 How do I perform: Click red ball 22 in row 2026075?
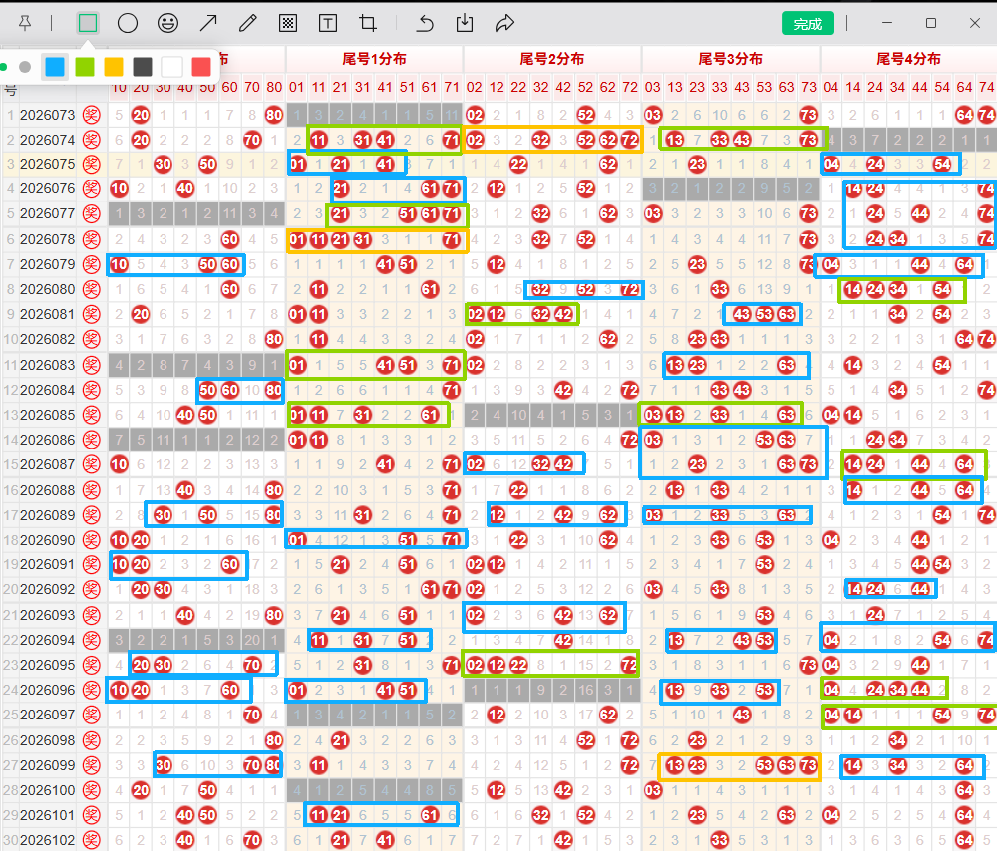coord(518,164)
